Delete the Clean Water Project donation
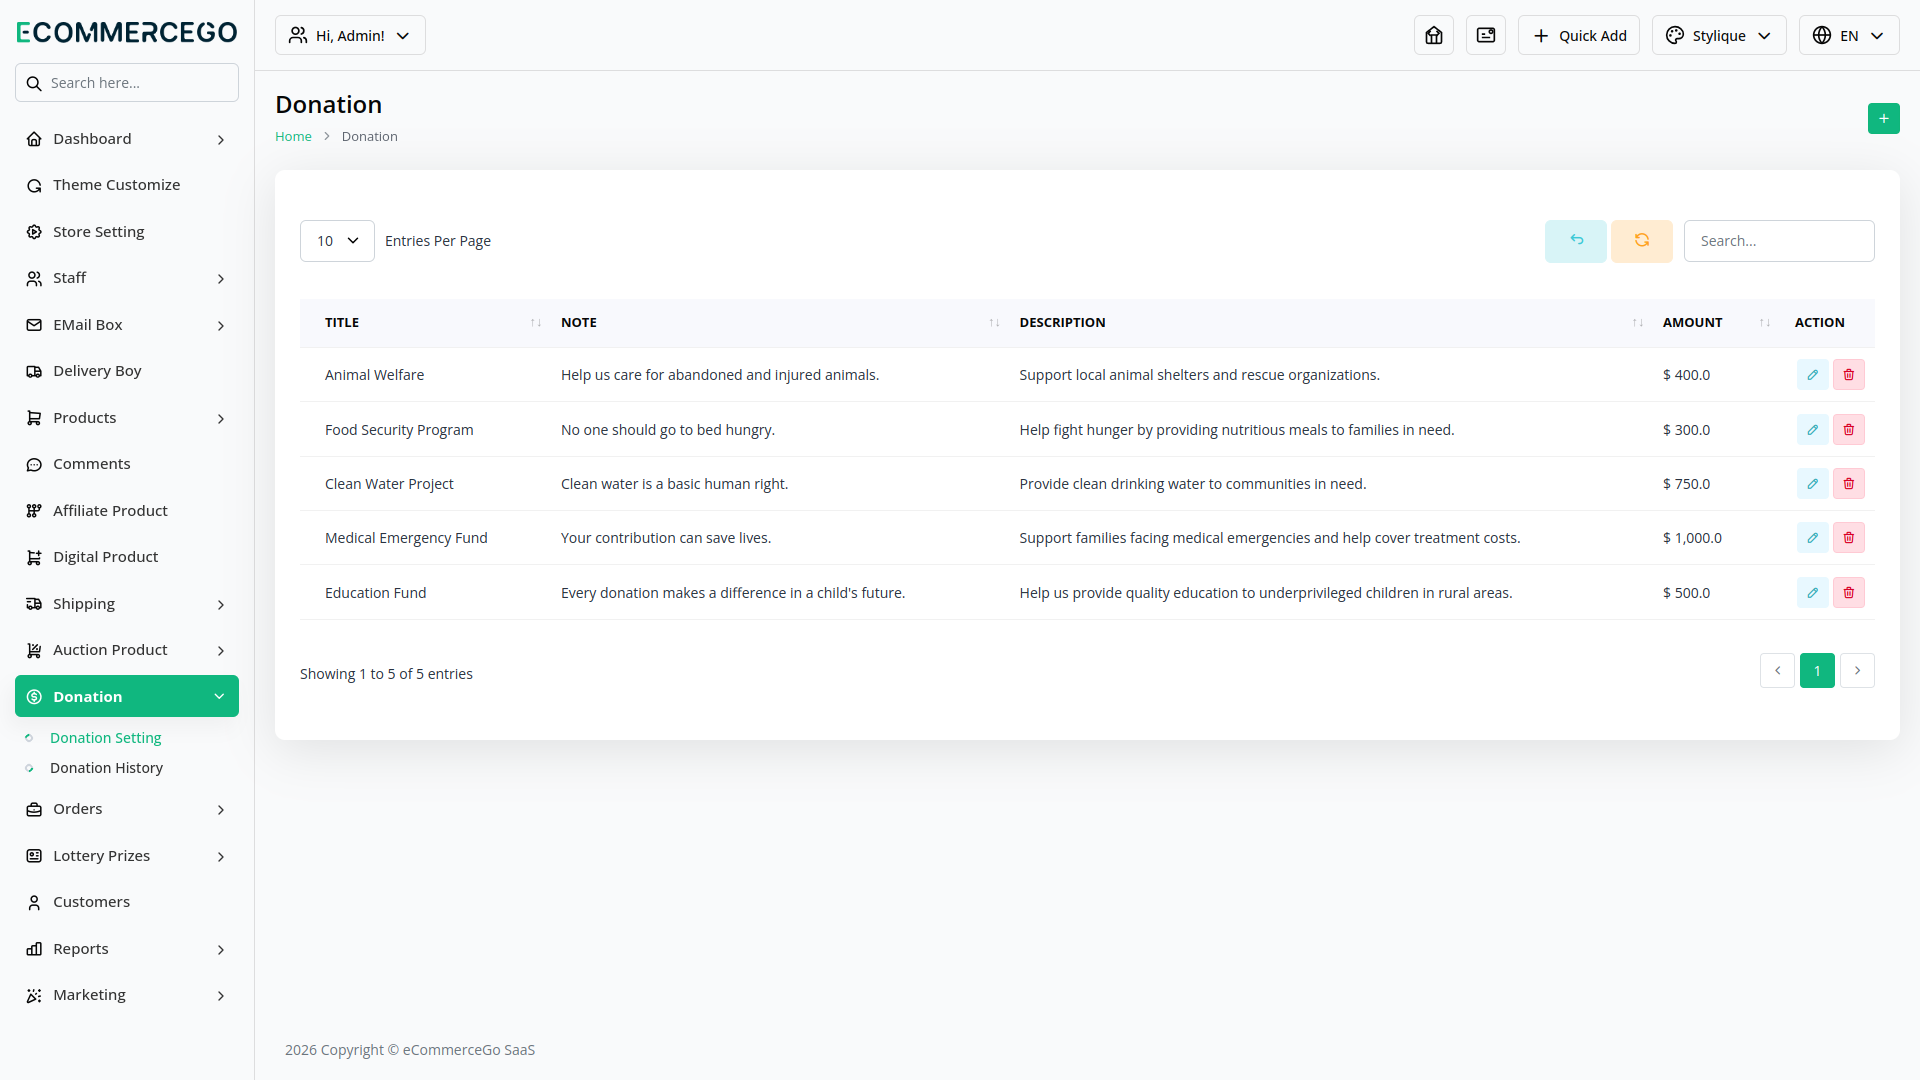 1848,484
